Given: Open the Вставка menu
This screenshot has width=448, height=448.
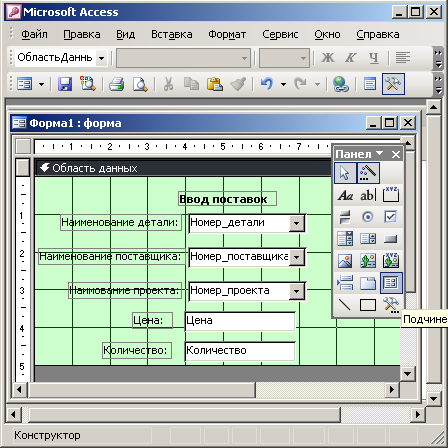Looking at the screenshot, I should pos(172,34).
